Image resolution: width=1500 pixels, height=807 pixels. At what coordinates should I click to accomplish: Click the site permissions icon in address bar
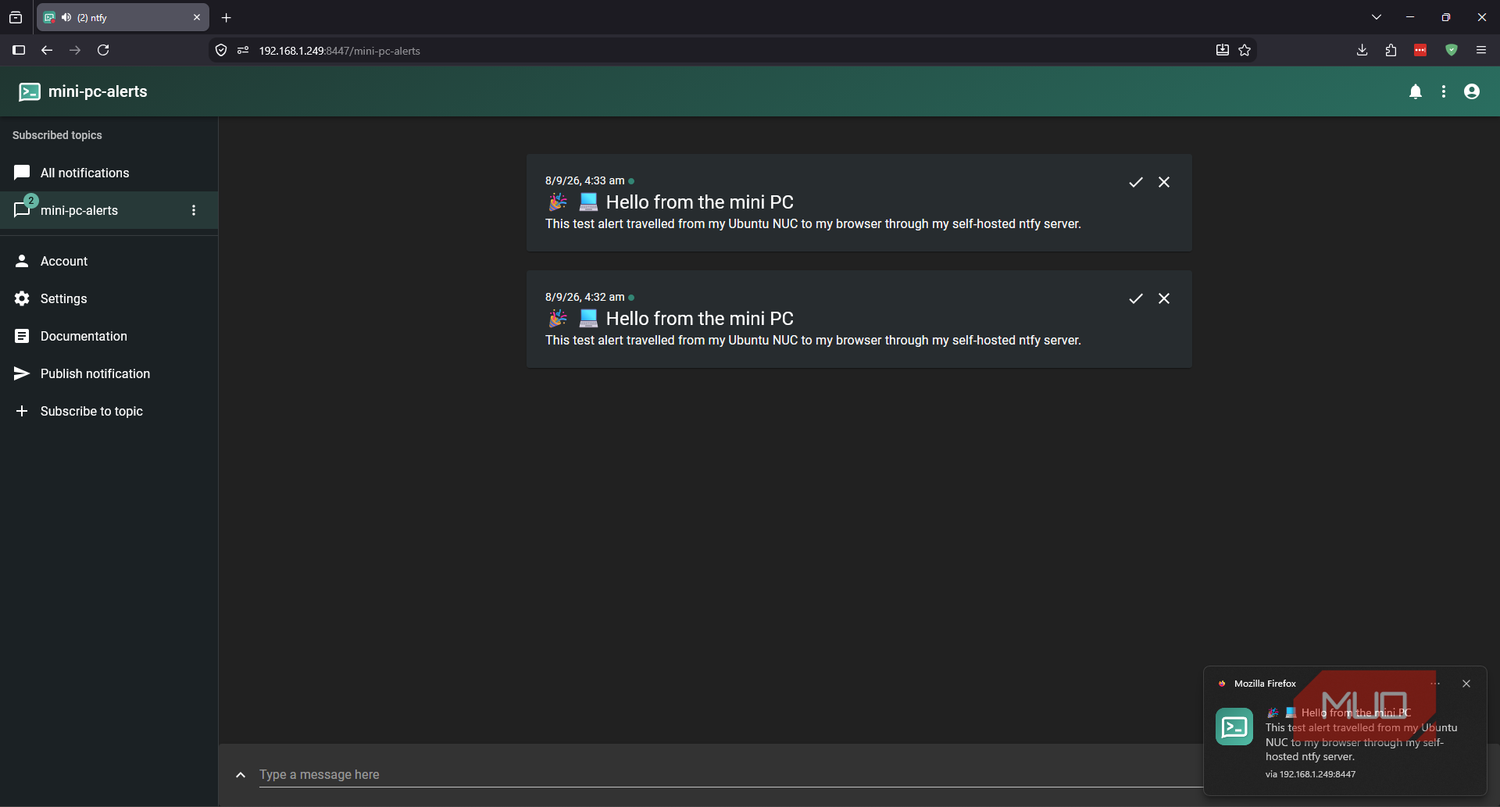[x=242, y=50]
